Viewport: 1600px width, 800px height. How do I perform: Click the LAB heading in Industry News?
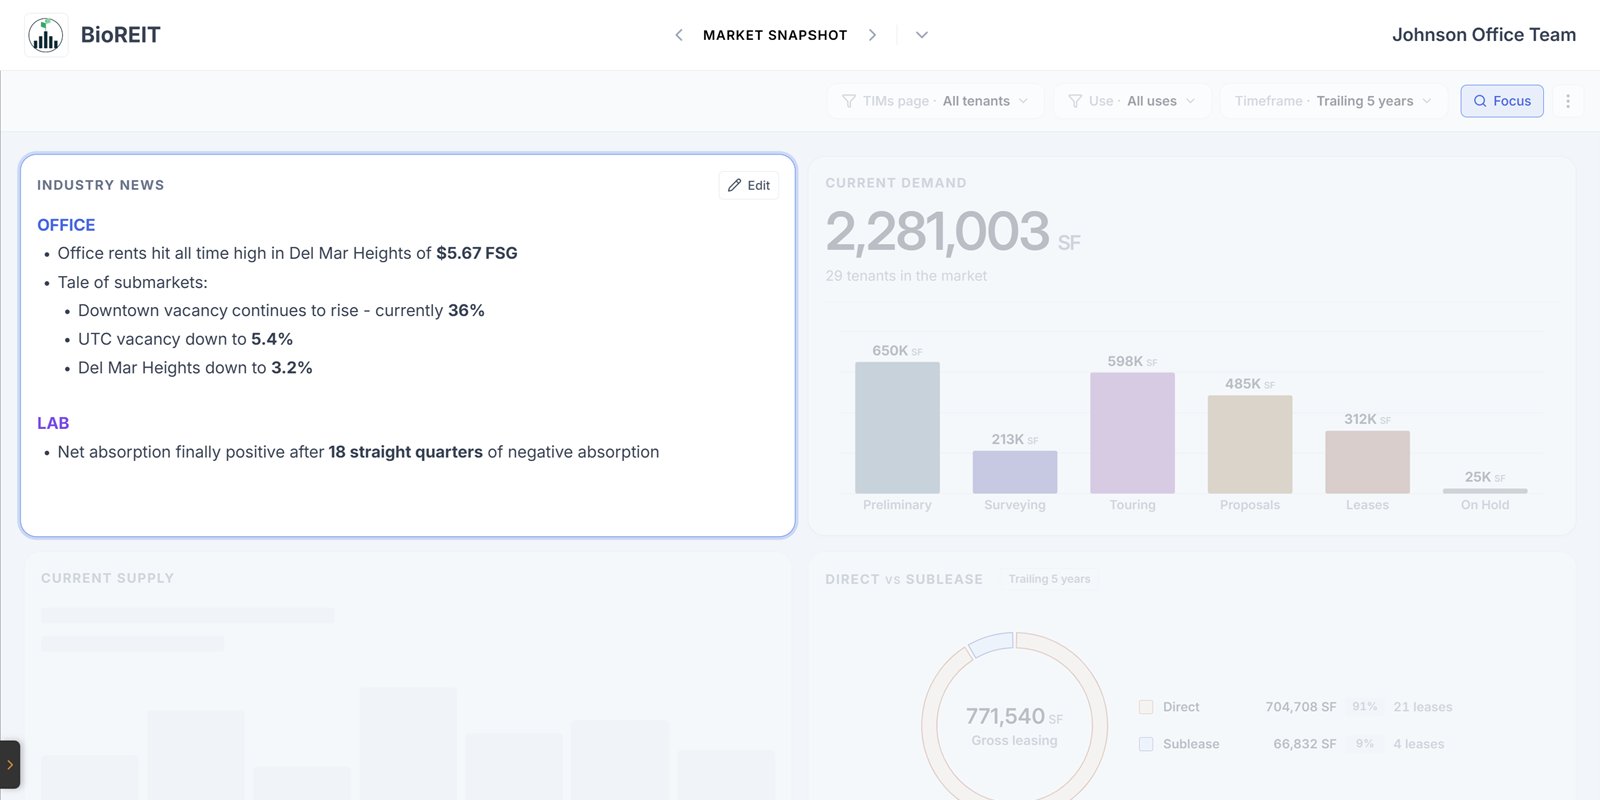pos(53,423)
